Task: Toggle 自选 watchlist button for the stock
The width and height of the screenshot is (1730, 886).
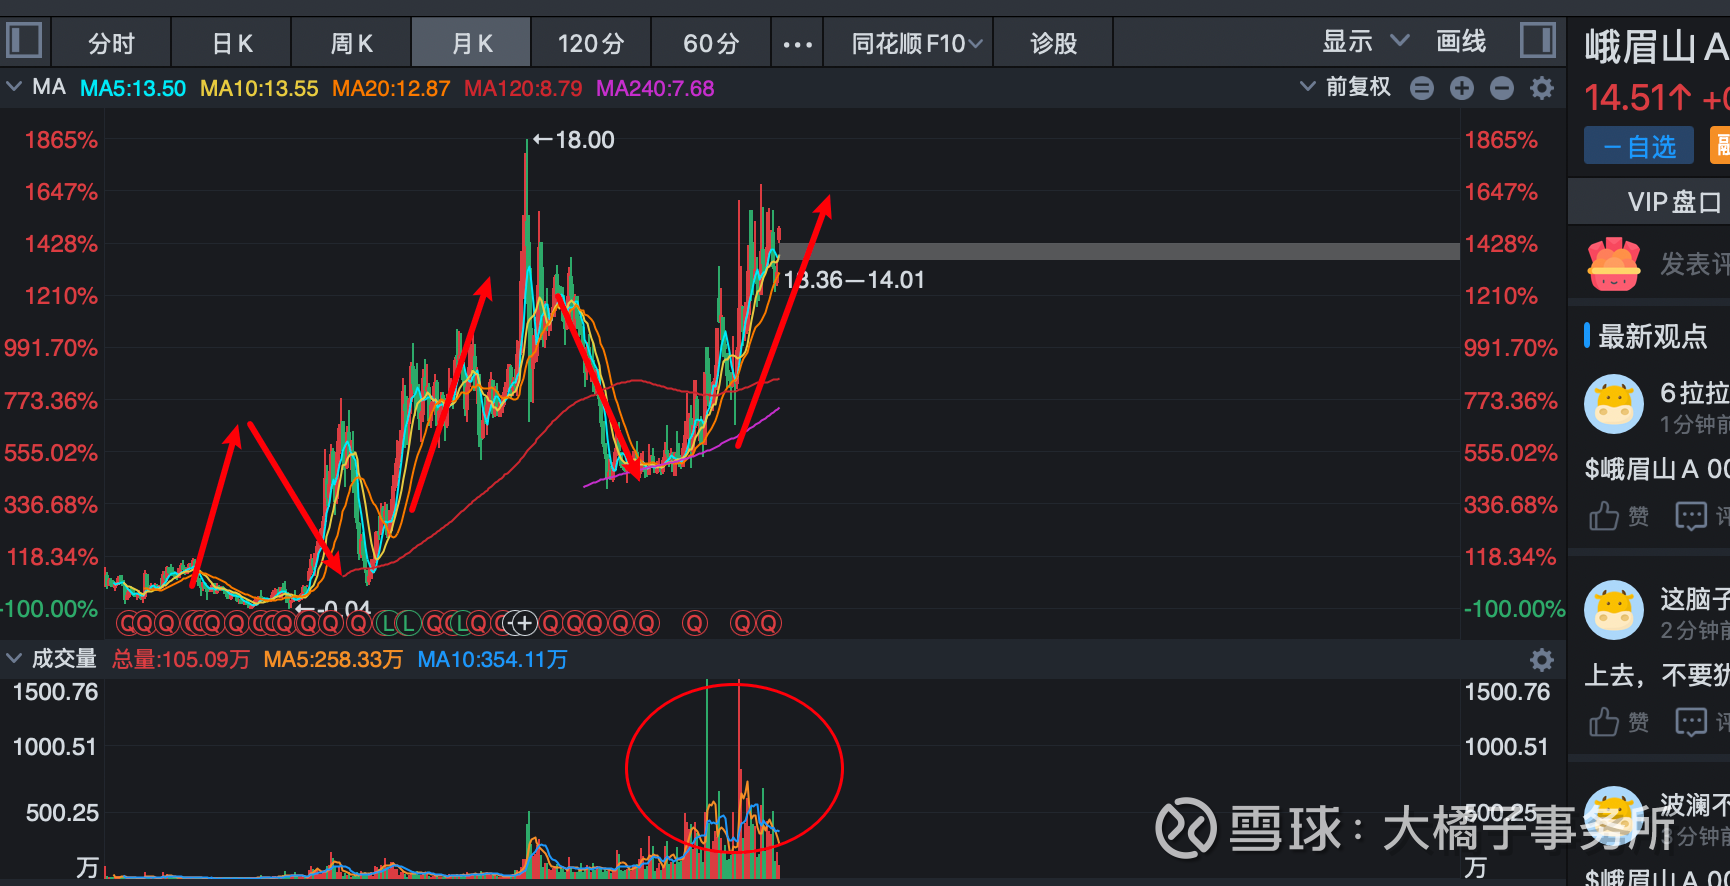Action: pos(1639,146)
